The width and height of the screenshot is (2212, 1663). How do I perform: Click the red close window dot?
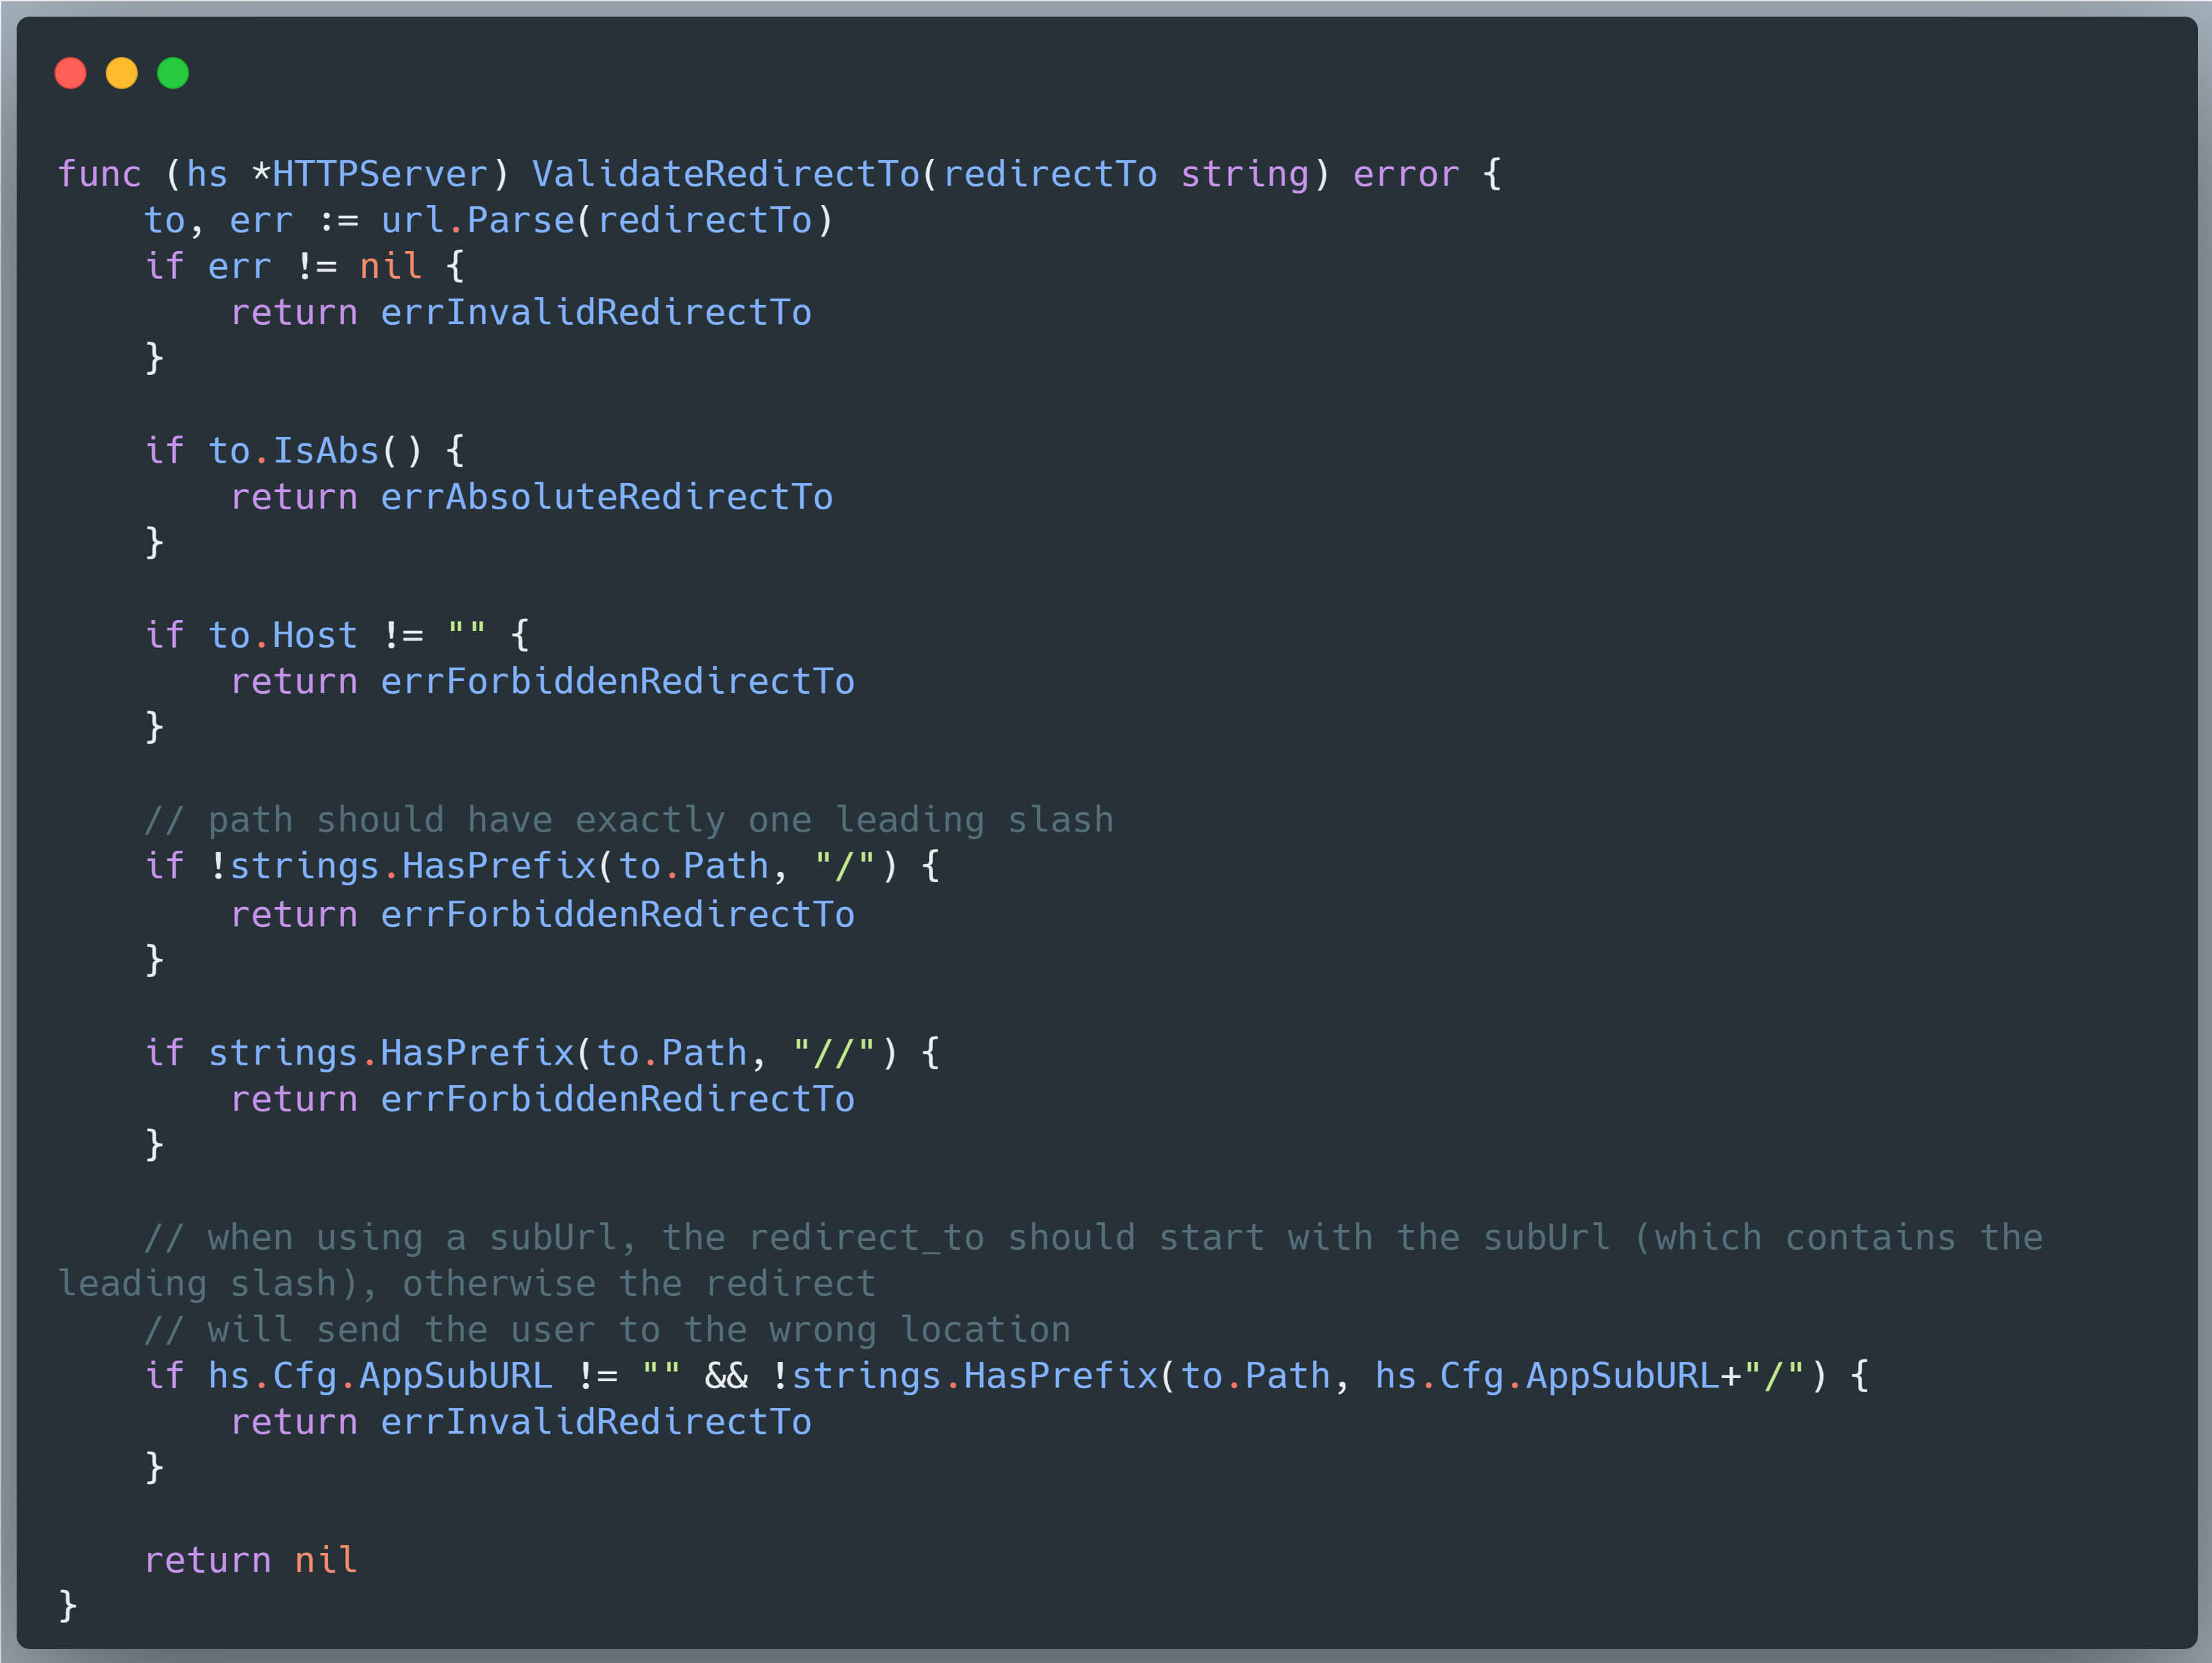point(70,73)
